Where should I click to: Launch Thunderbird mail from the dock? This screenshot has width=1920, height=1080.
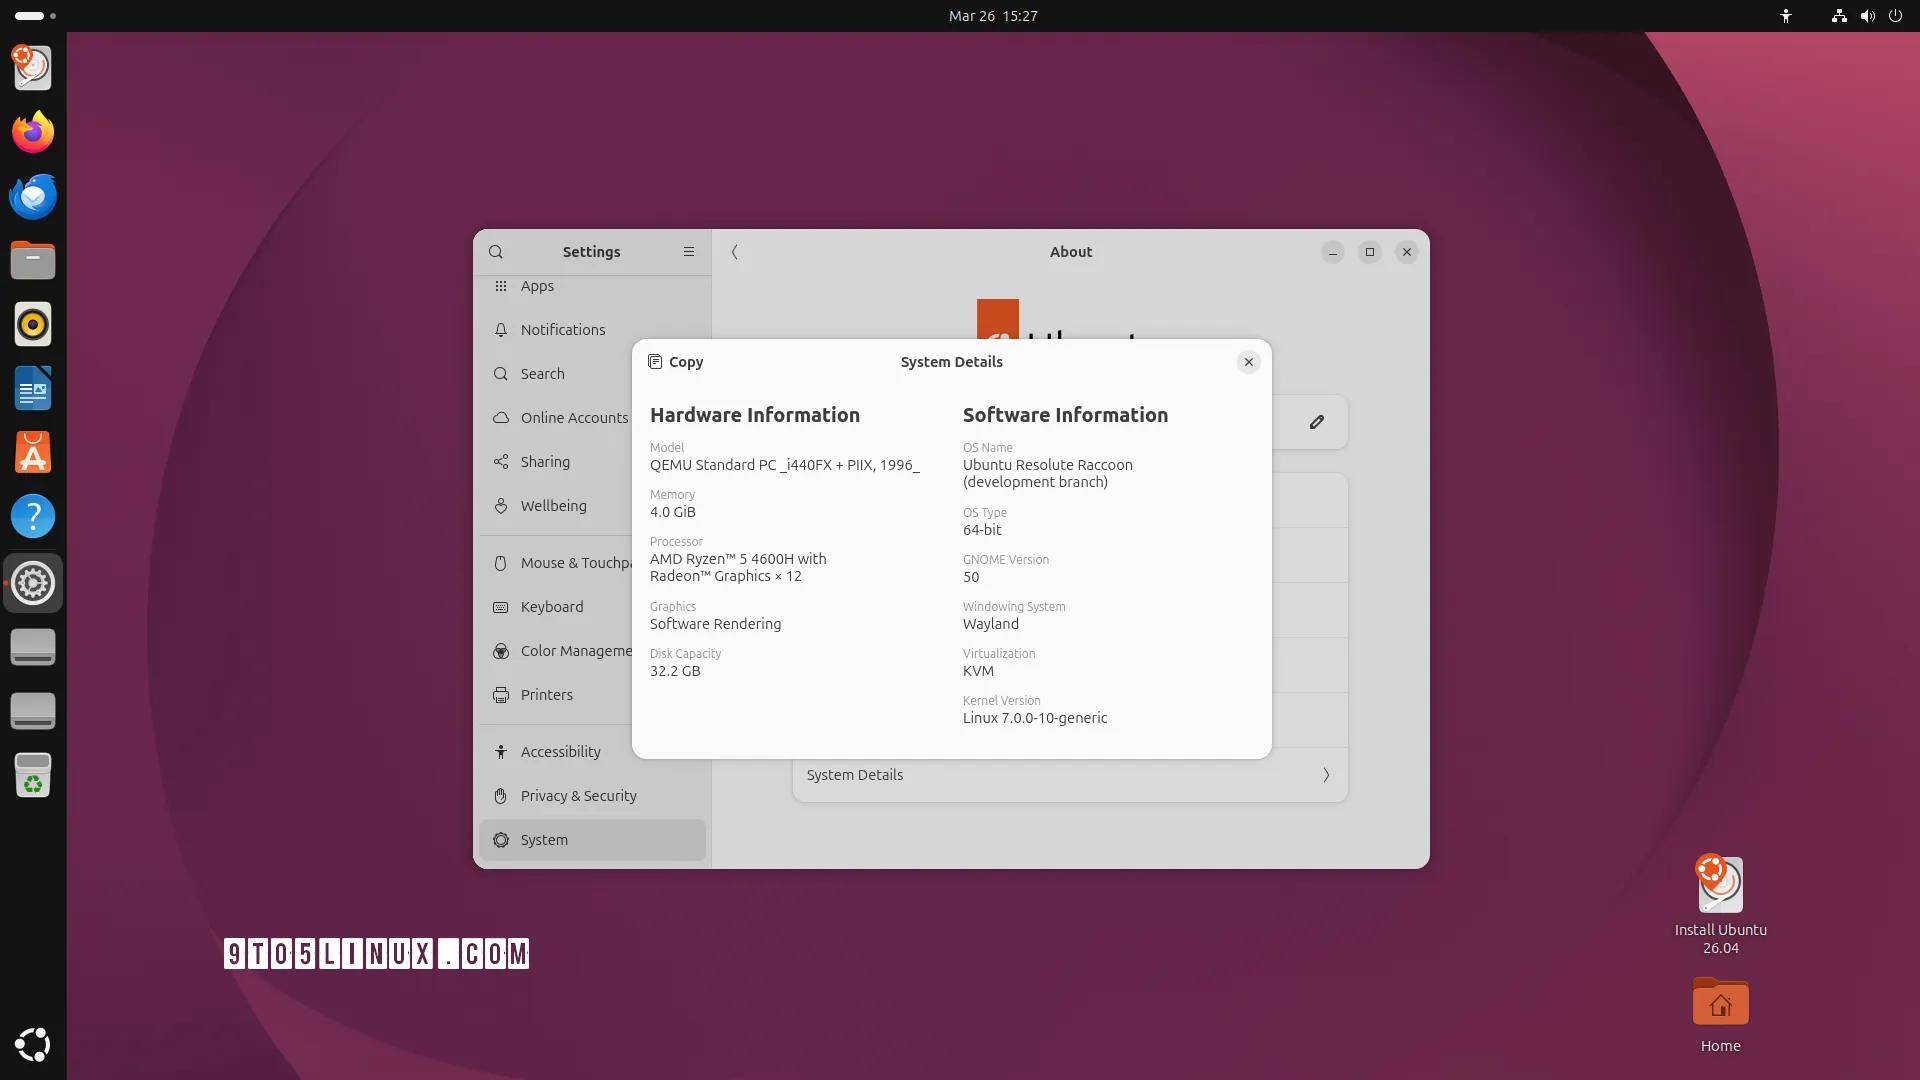33,196
